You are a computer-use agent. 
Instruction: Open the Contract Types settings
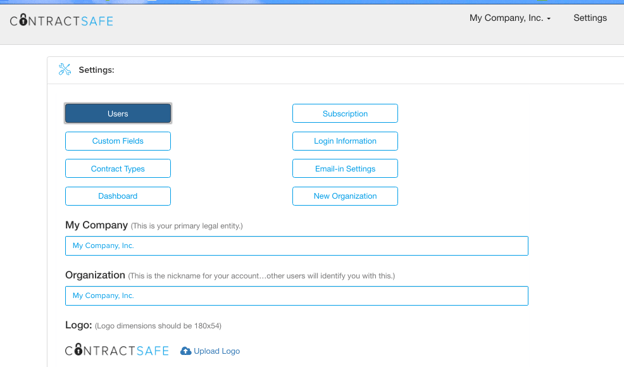click(x=118, y=168)
